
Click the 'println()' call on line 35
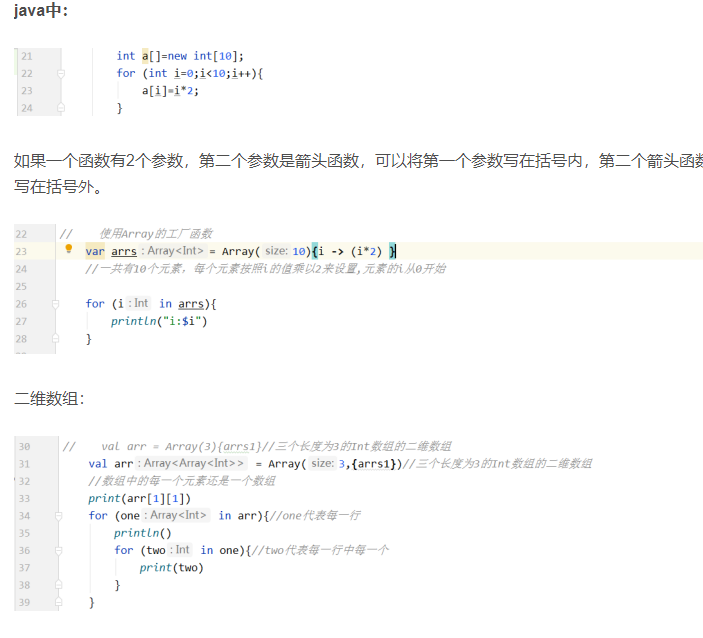(143, 533)
